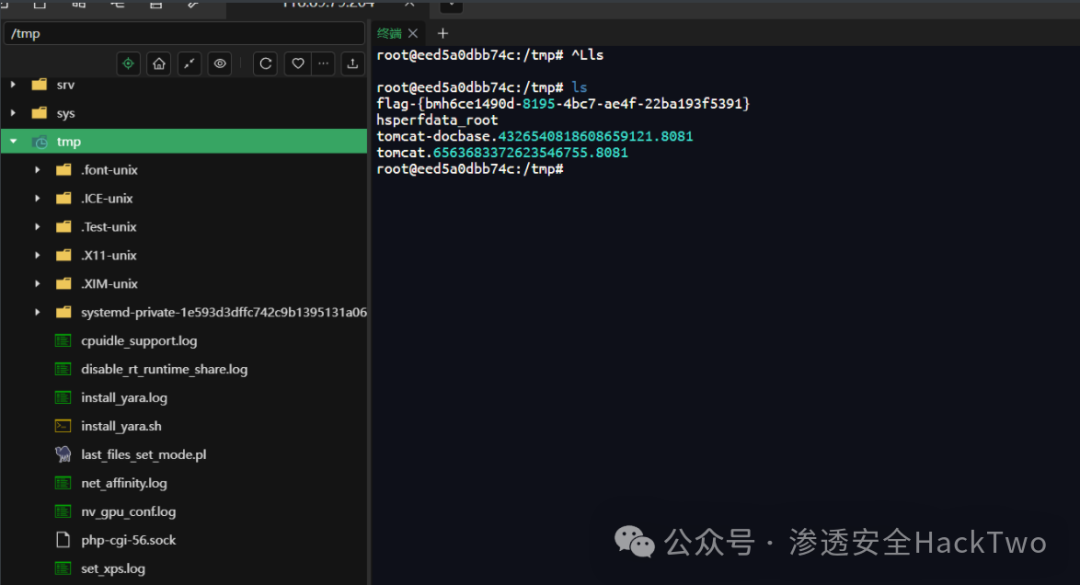1080x585 pixels.
Task: Select file nv_gpu_conf.log
Action: (128, 511)
